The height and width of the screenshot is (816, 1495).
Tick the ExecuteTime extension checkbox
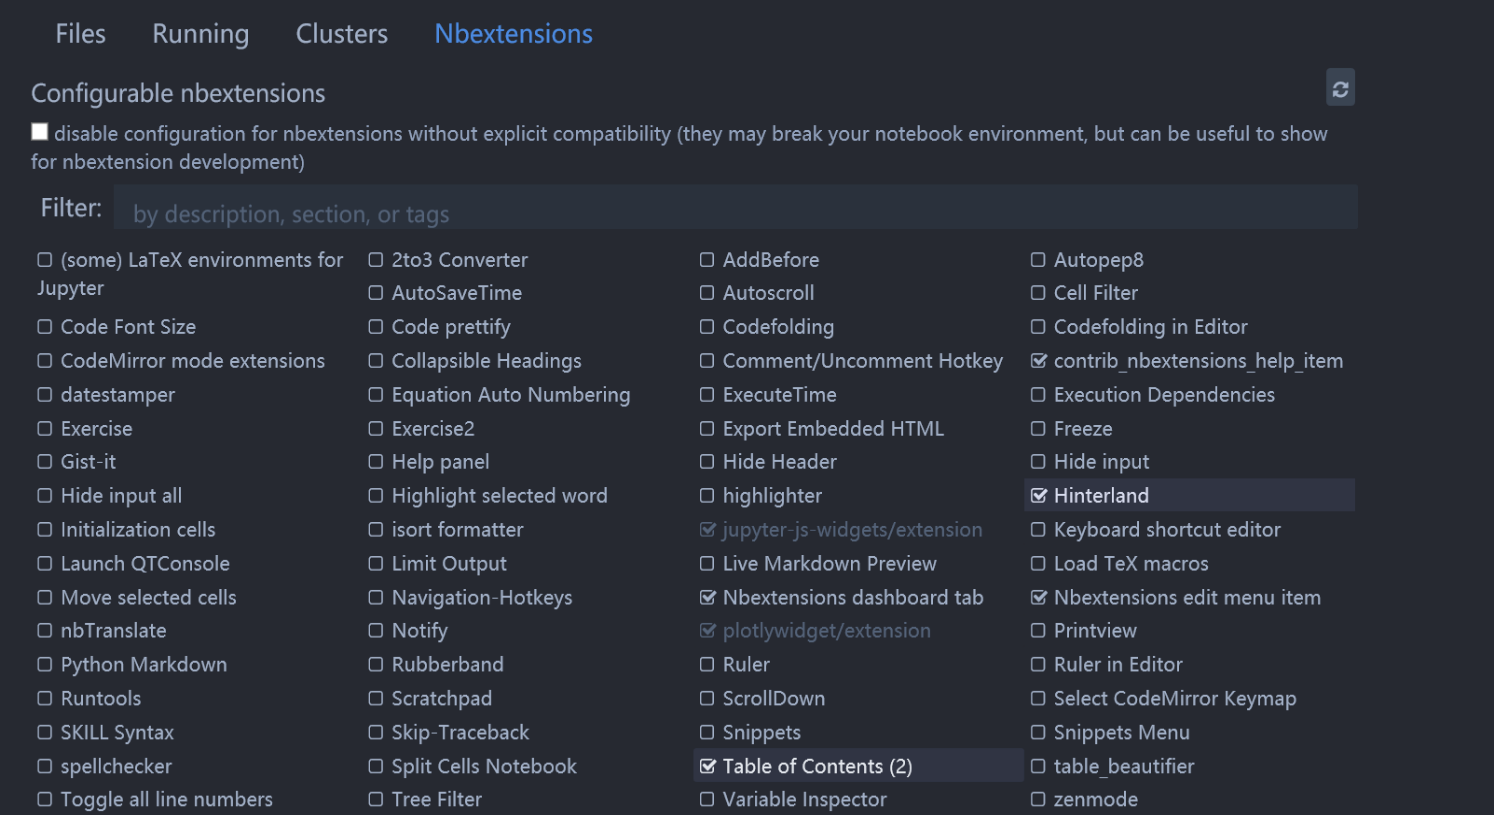click(x=707, y=395)
